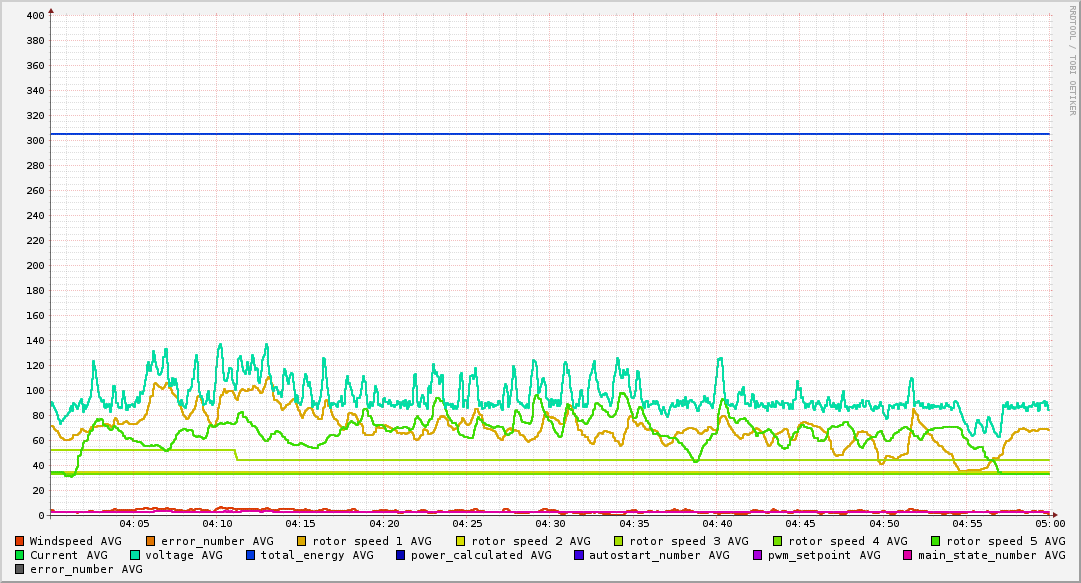The height and width of the screenshot is (583, 1081).
Task: Click the gray error_number AVG legend square
Action: 20,569
